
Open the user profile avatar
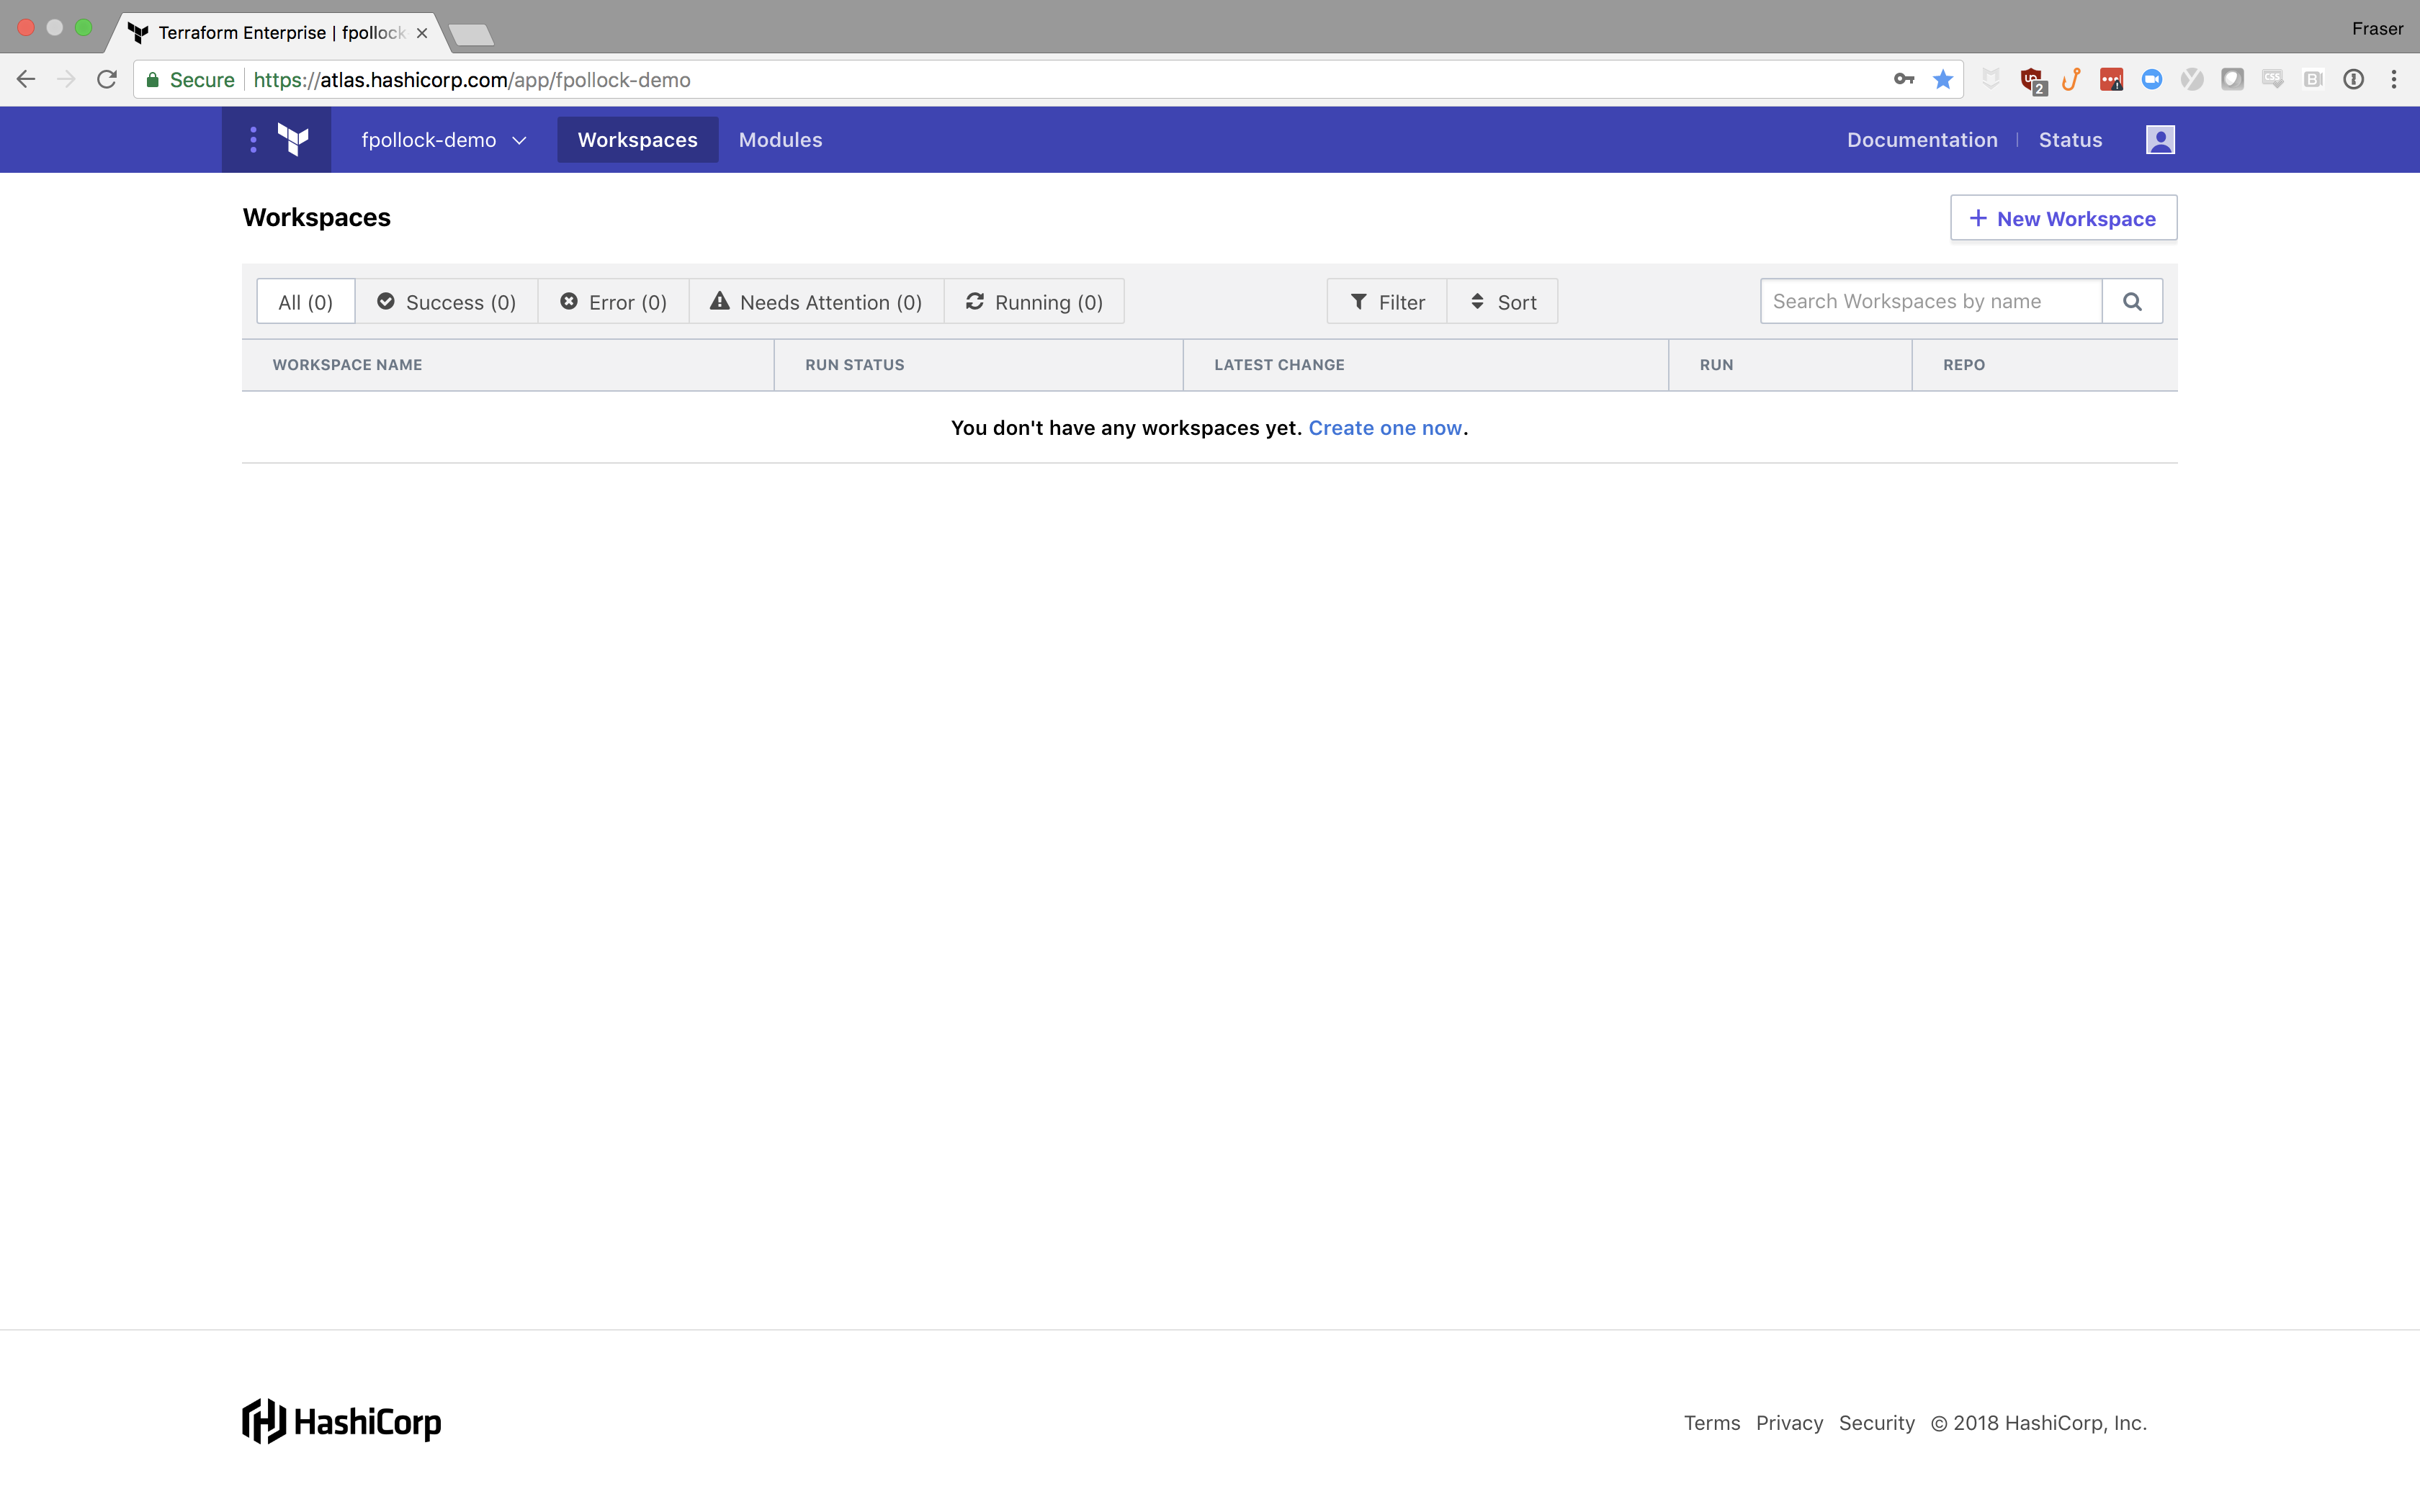click(x=2160, y=140)
